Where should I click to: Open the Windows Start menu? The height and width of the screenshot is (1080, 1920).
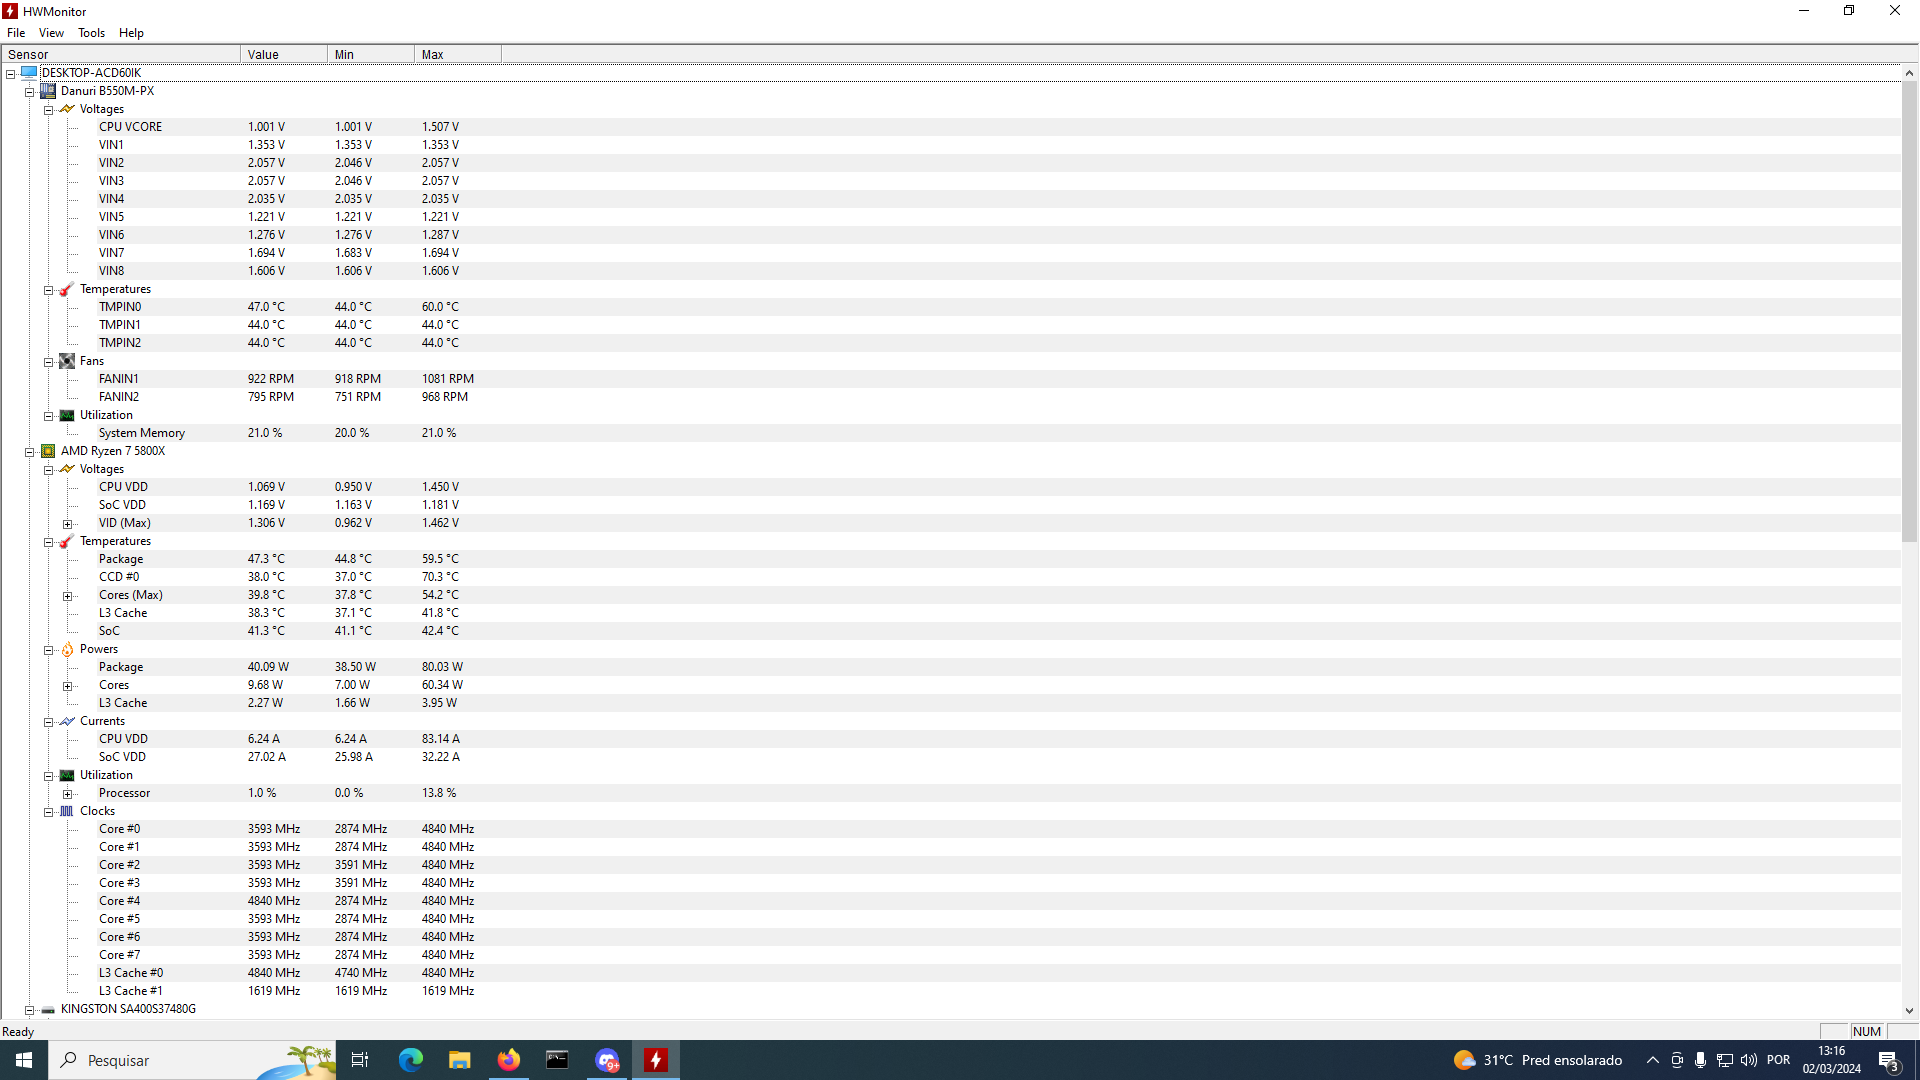24,1060
